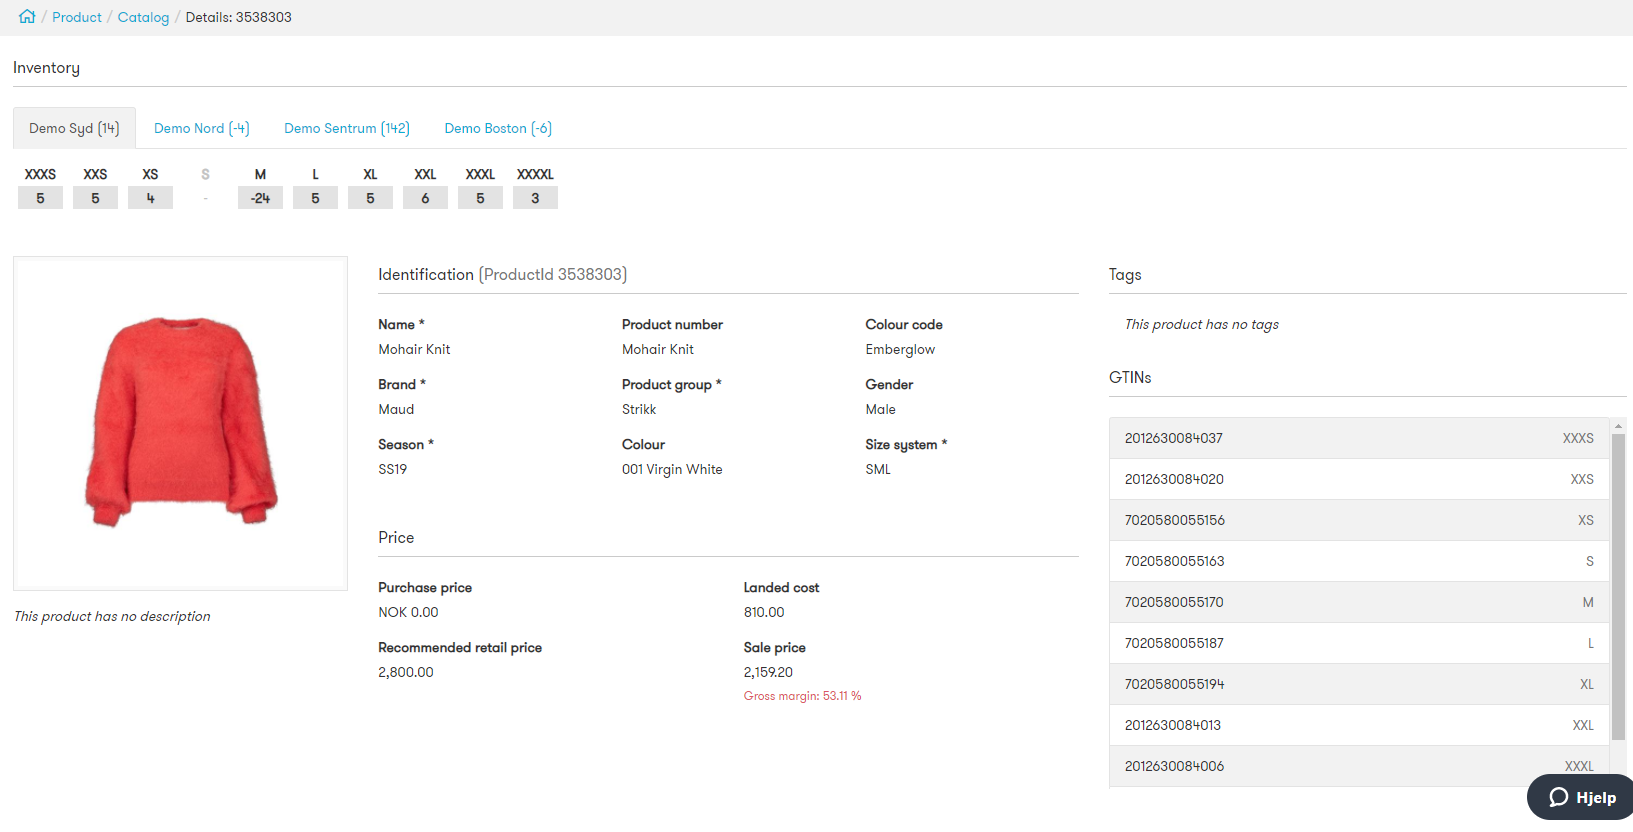
Task: Click the Brand value Maud
Action: 396,409
